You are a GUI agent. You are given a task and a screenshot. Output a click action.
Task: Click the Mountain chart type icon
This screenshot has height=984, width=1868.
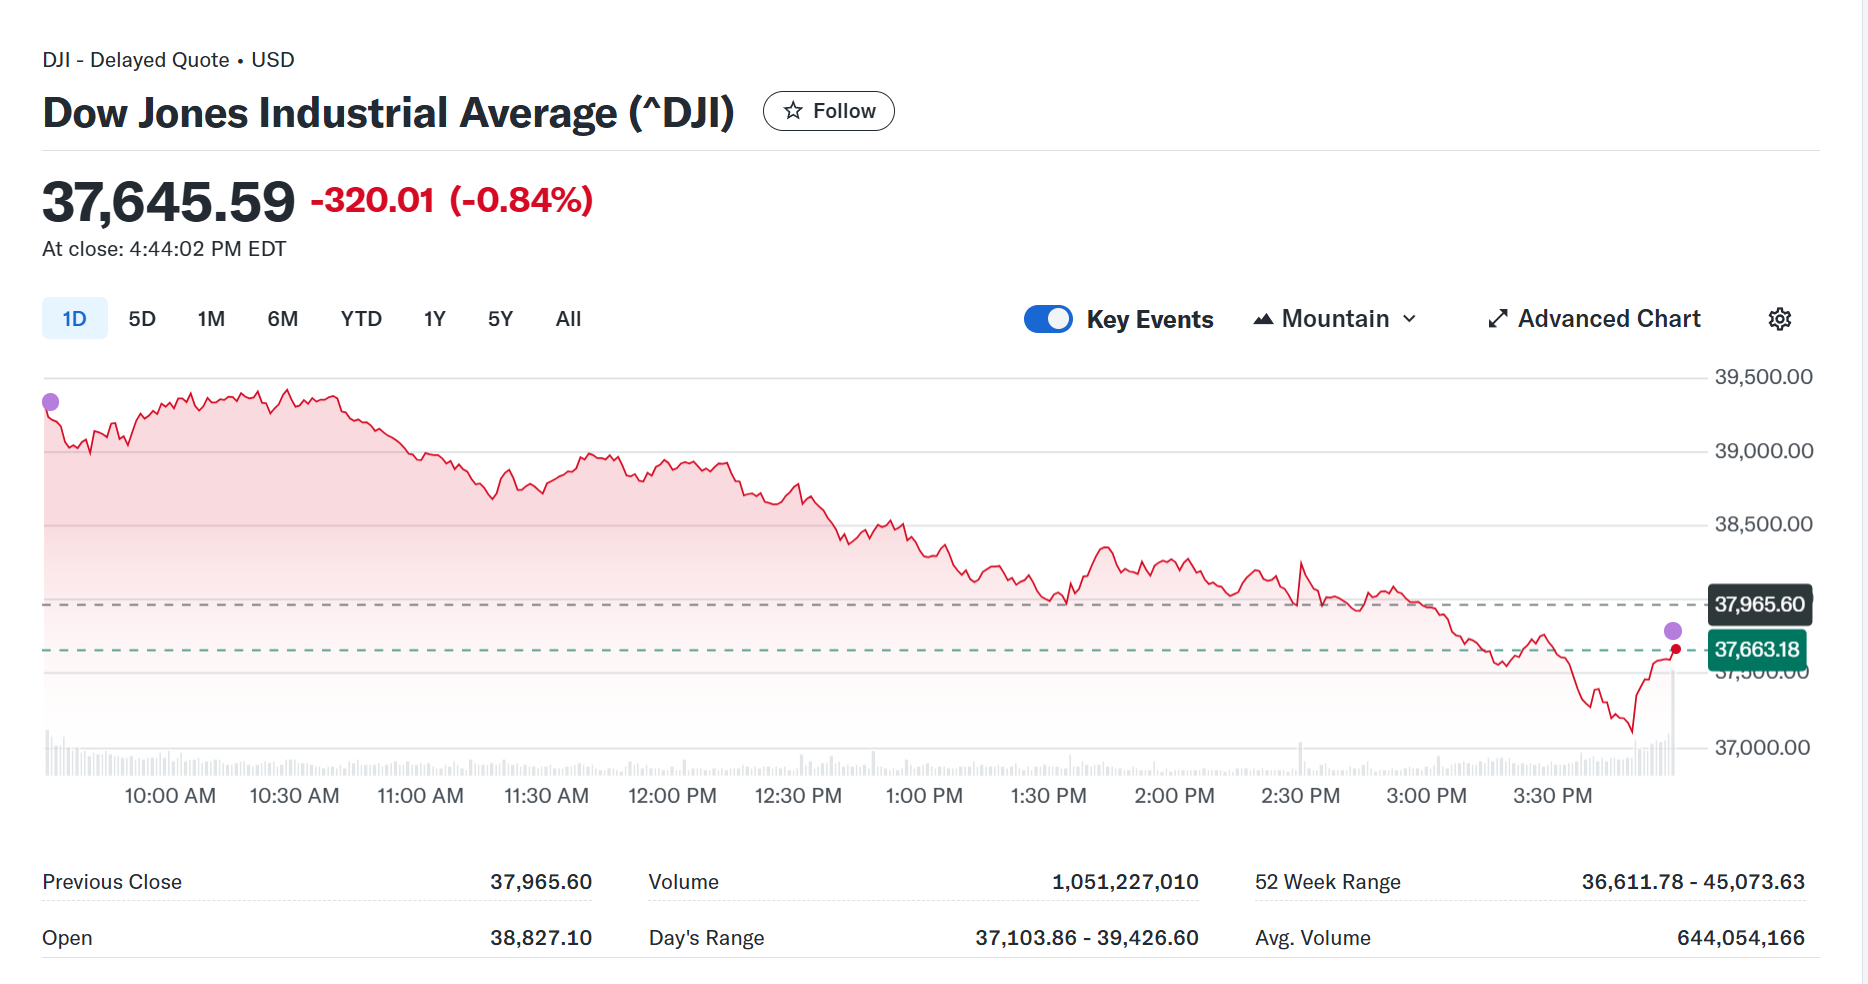[1264, 319]
